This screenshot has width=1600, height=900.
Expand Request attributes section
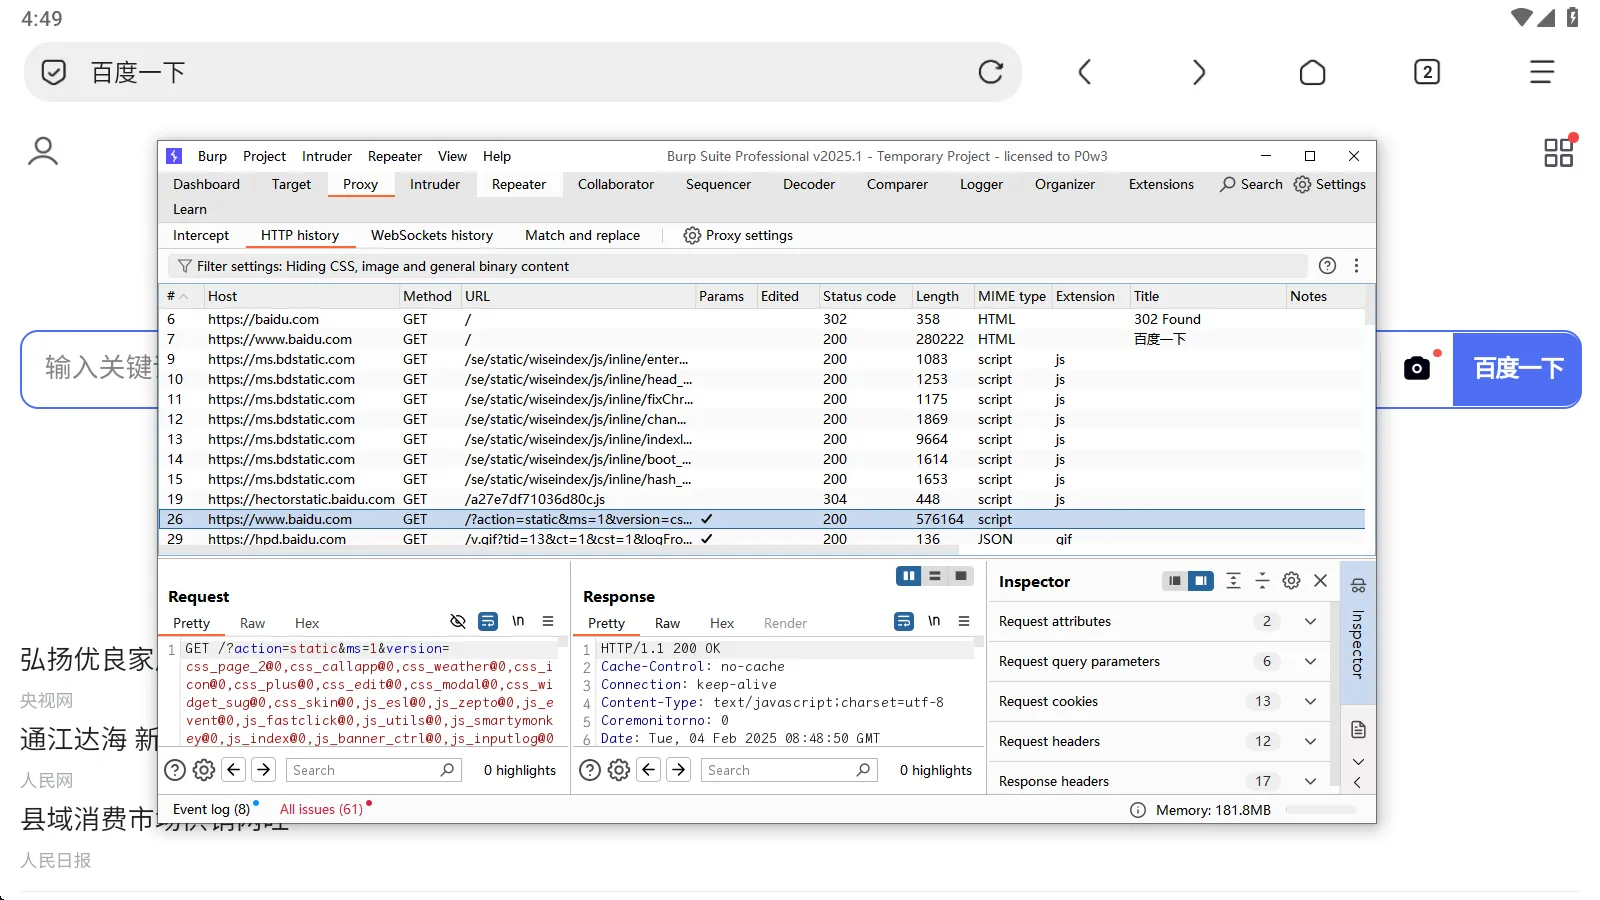1310,622
